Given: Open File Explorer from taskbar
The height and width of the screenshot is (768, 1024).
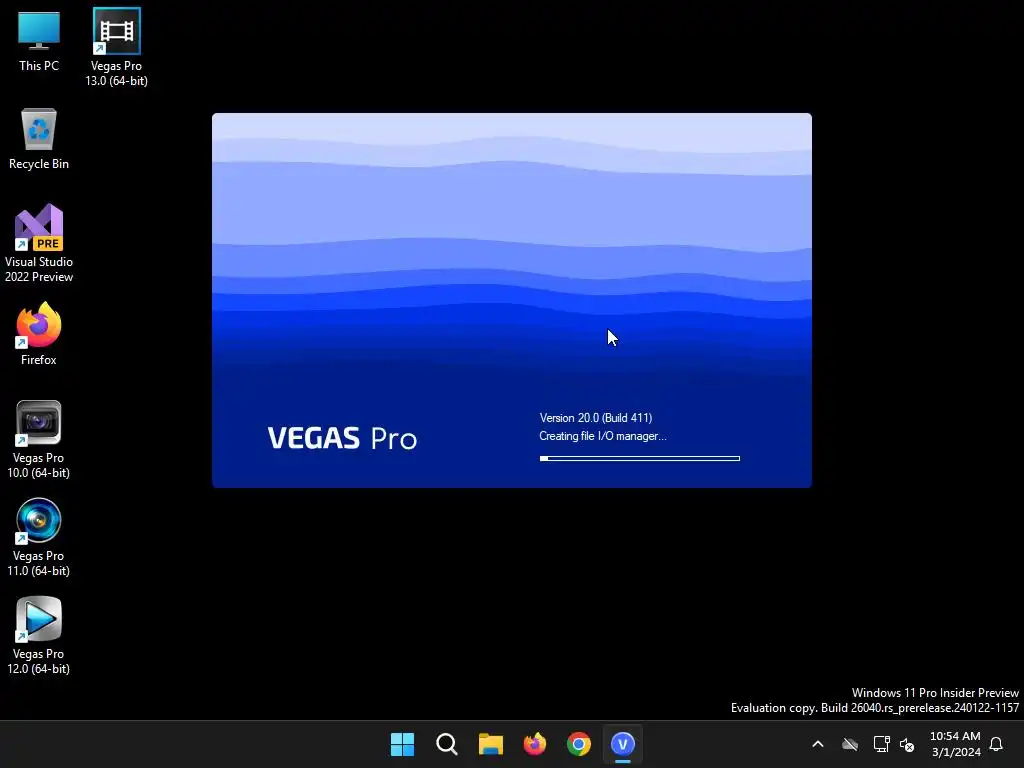Looking at the screenshot, I should pos(490,744).
